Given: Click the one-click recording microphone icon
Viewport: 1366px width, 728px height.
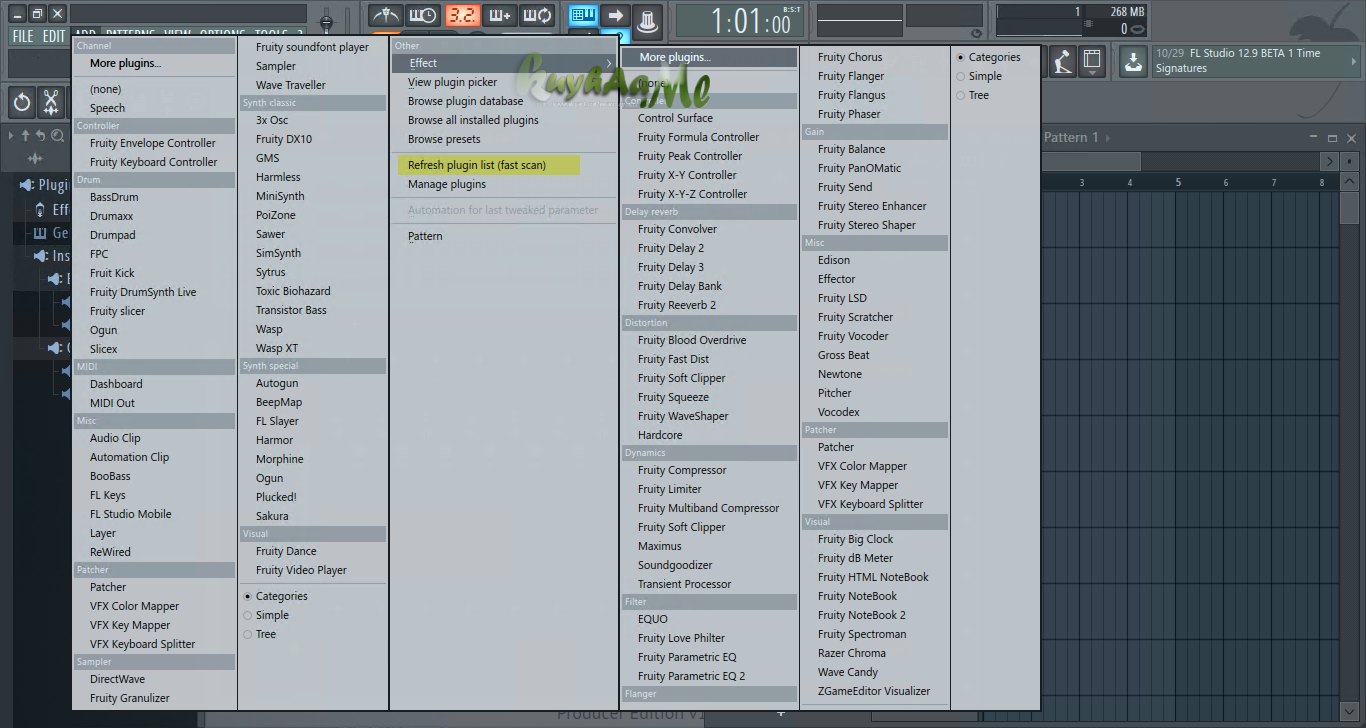Looking at the screenshot, I should pyautogui.click(x=1063, y=61).
